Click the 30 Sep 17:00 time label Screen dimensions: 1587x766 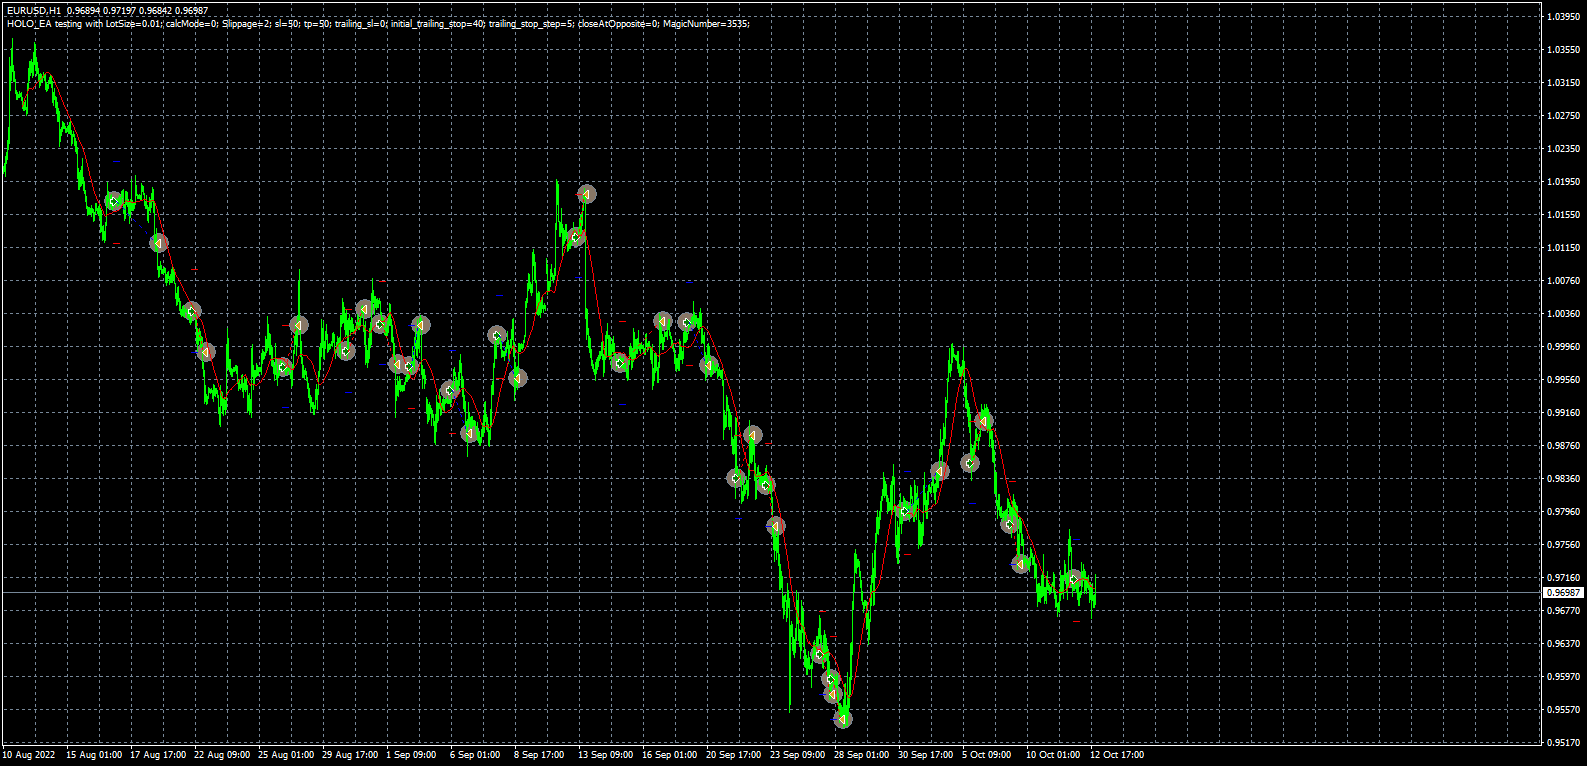[926, 755]
